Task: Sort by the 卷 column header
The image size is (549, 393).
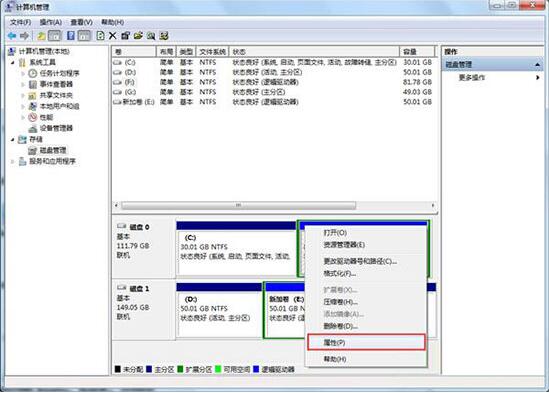Action: pos(134,52)
